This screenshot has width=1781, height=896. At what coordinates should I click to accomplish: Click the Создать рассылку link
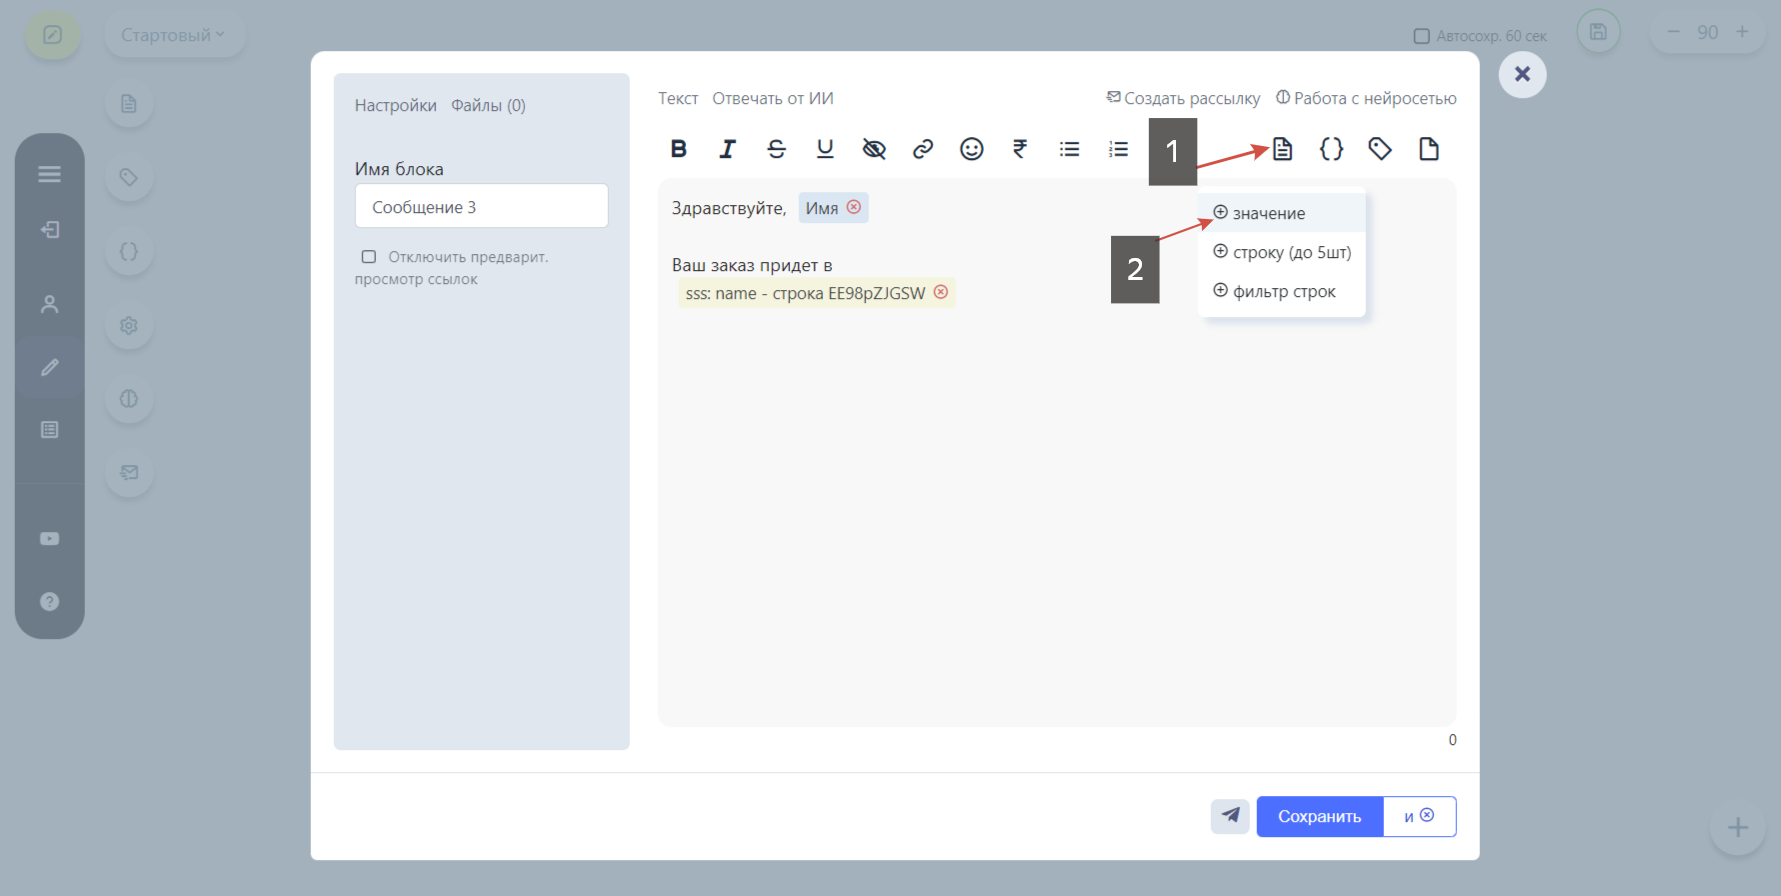[x=1183, y=98]
